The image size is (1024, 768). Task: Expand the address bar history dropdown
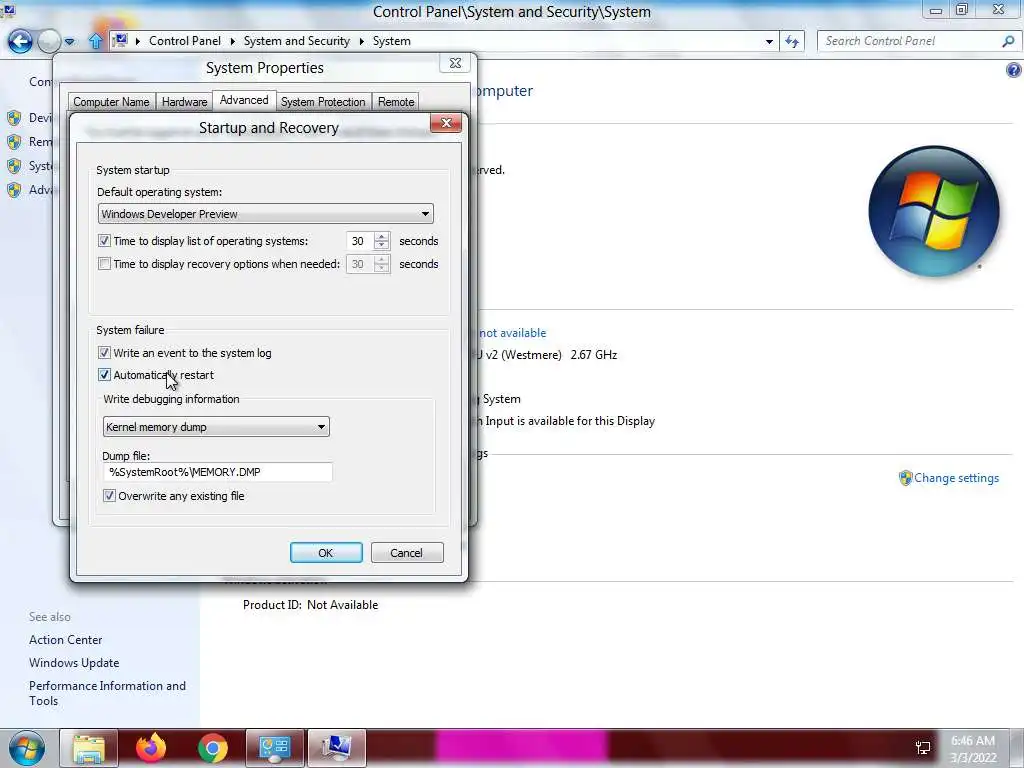click(x=769, y=41)
